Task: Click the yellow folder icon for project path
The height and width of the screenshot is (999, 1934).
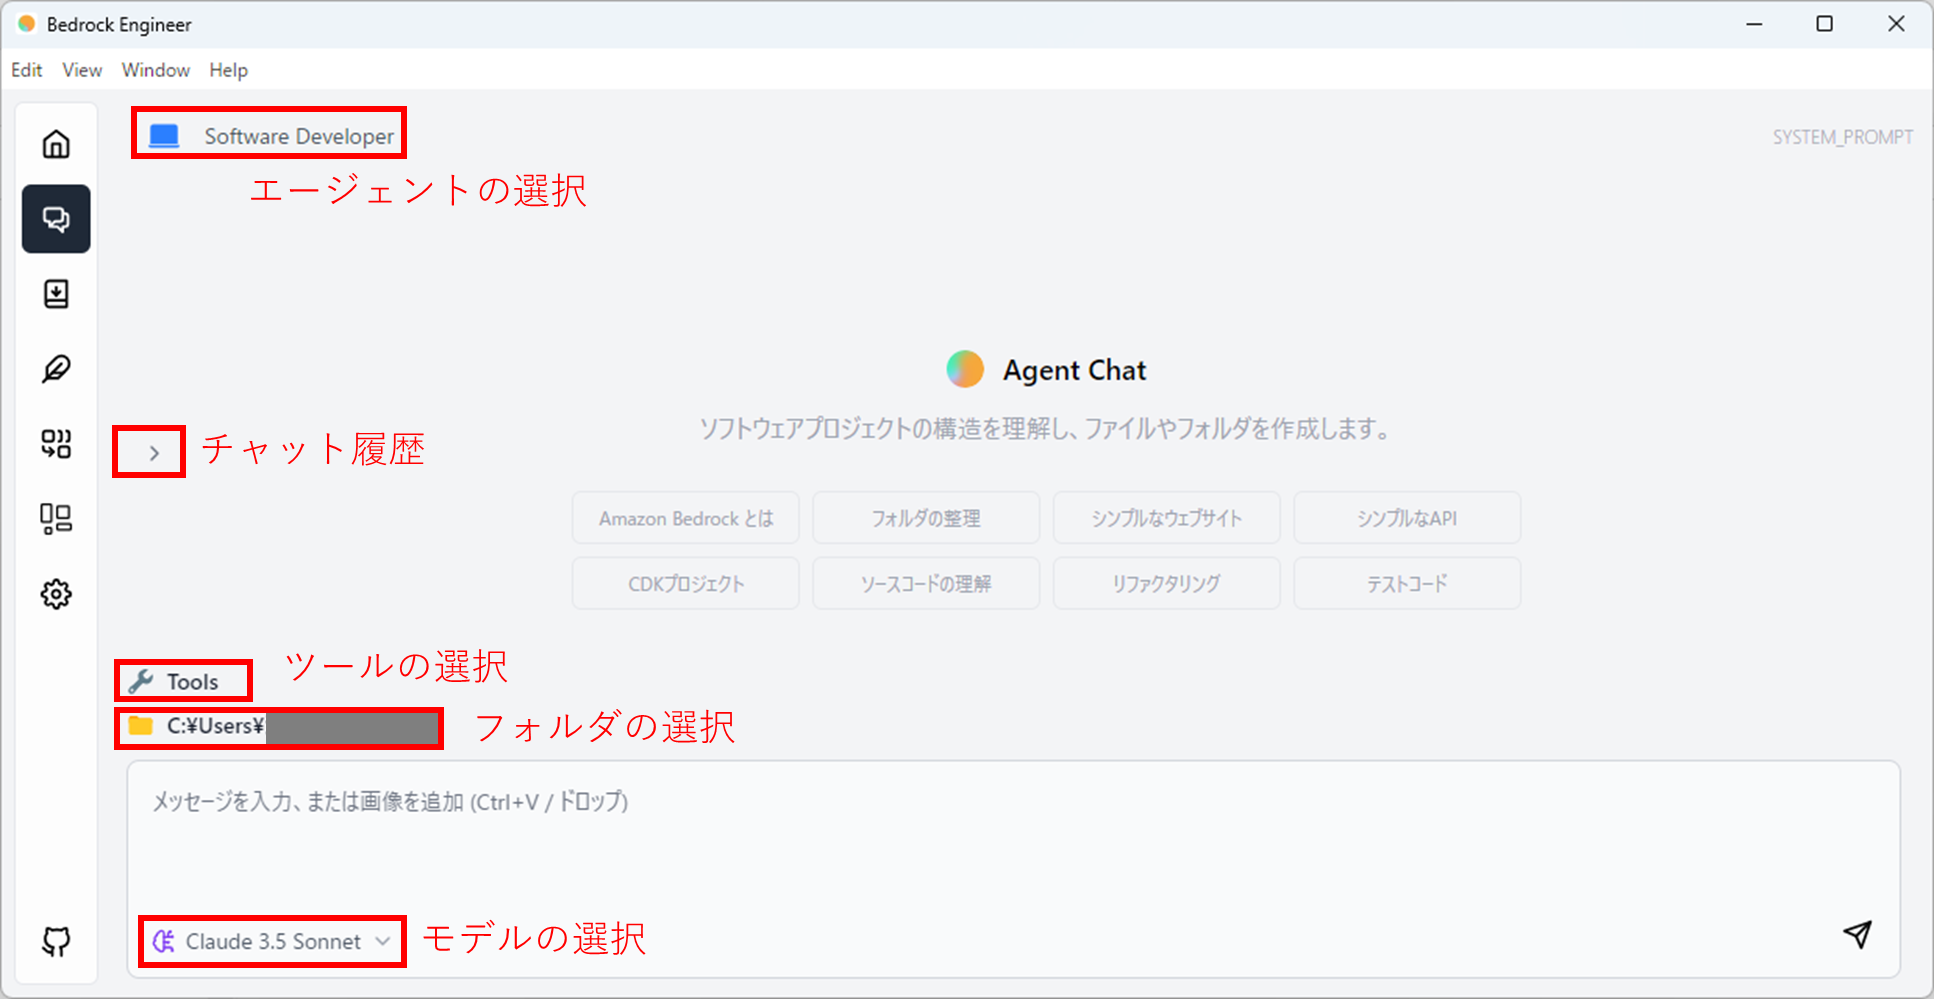Action: pos(141,726)
